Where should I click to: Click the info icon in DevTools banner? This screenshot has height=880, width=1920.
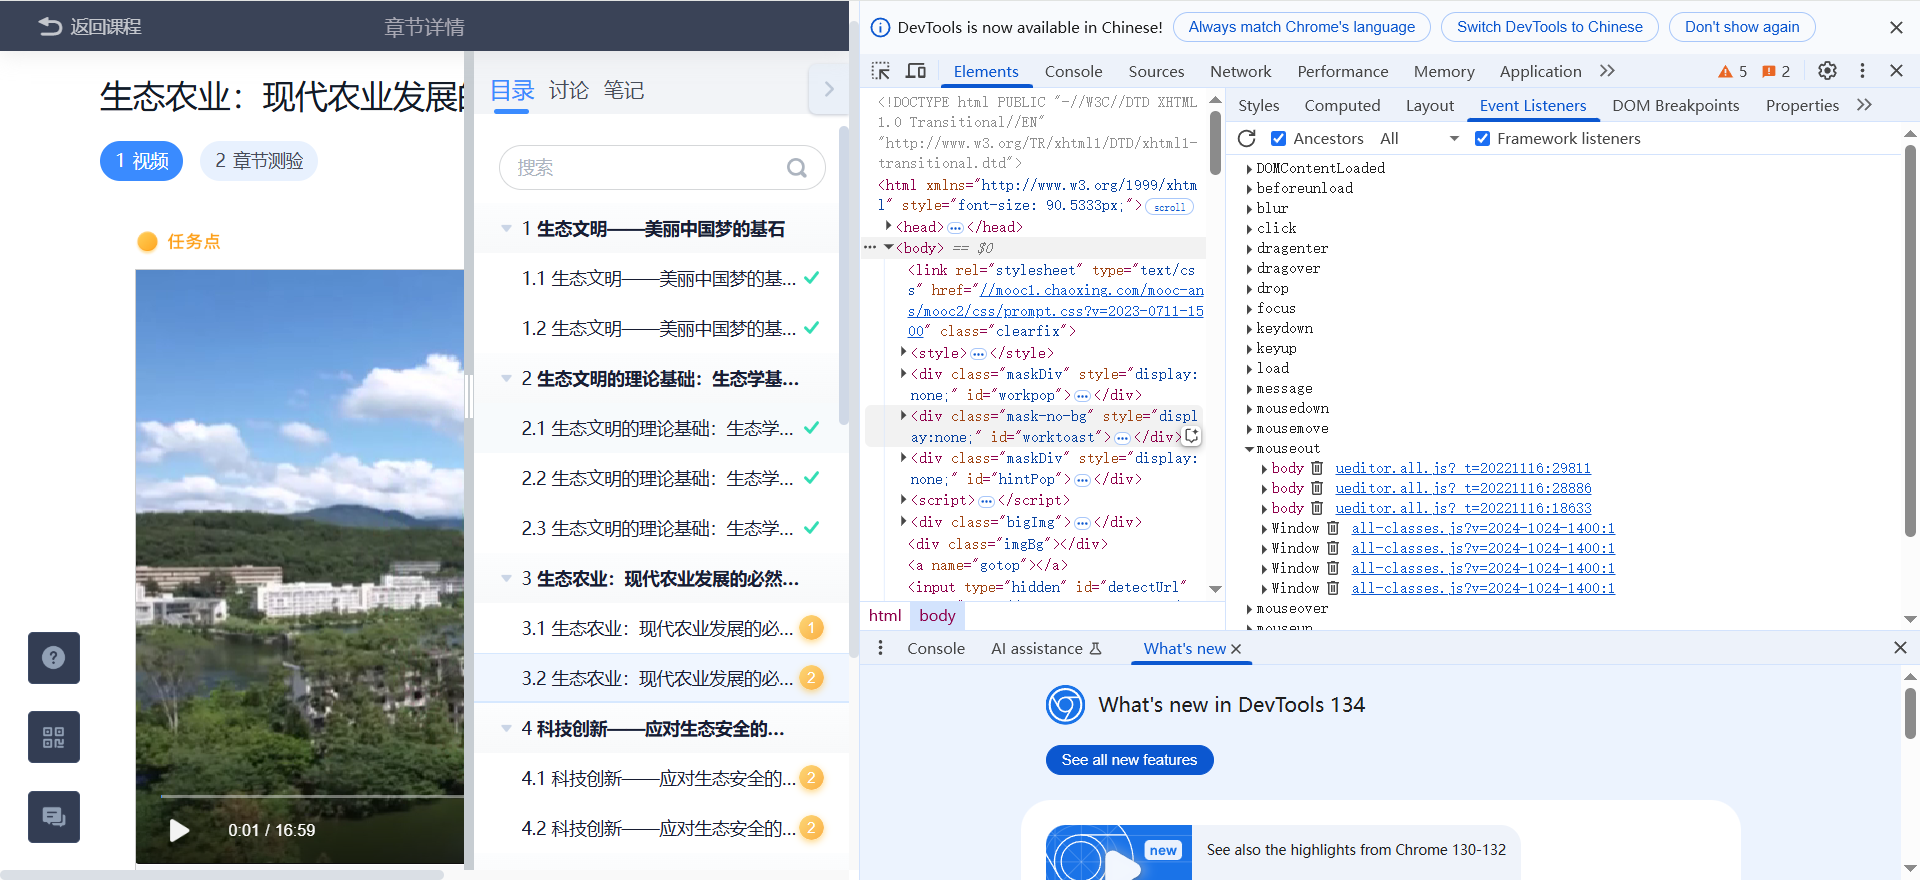click(881, 27)
